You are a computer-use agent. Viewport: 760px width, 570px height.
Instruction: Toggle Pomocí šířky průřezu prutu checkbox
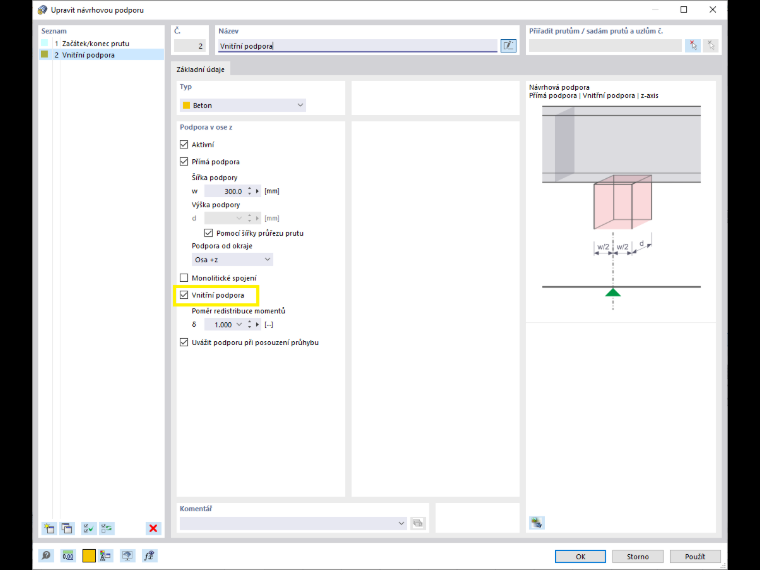(208, 233)
